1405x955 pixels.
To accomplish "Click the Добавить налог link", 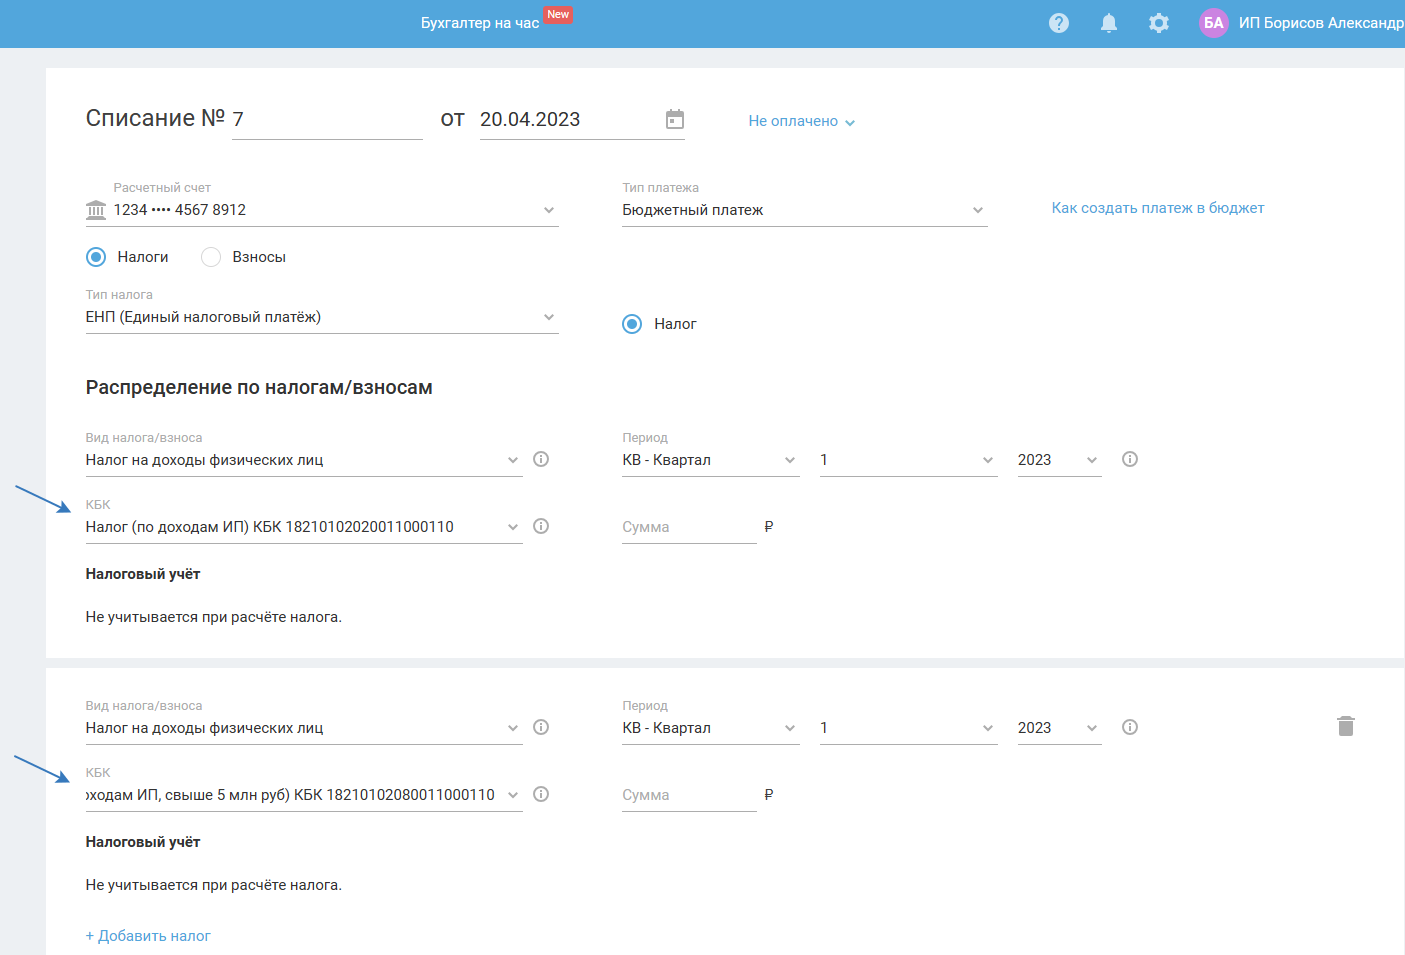I will point(148,936).
